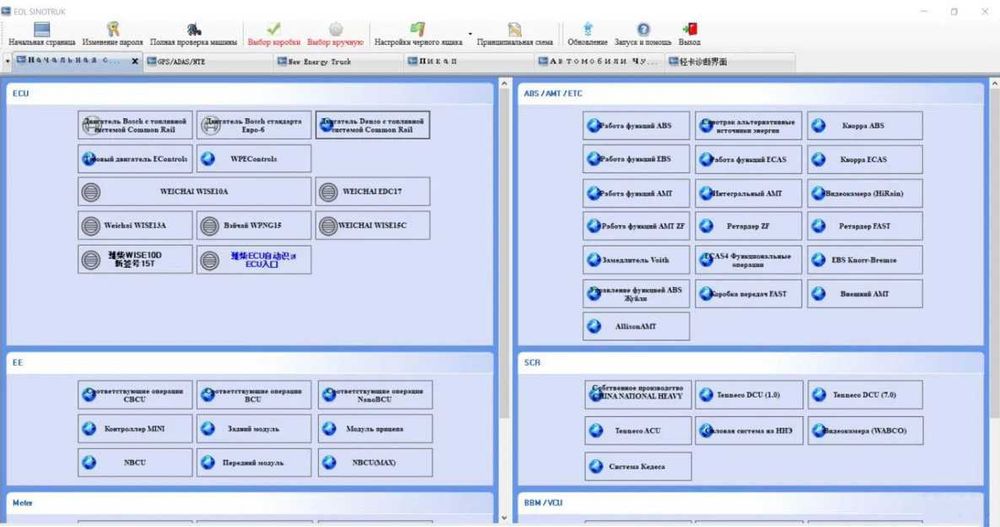Open Работа функций ABS

(x=636, y=126)
